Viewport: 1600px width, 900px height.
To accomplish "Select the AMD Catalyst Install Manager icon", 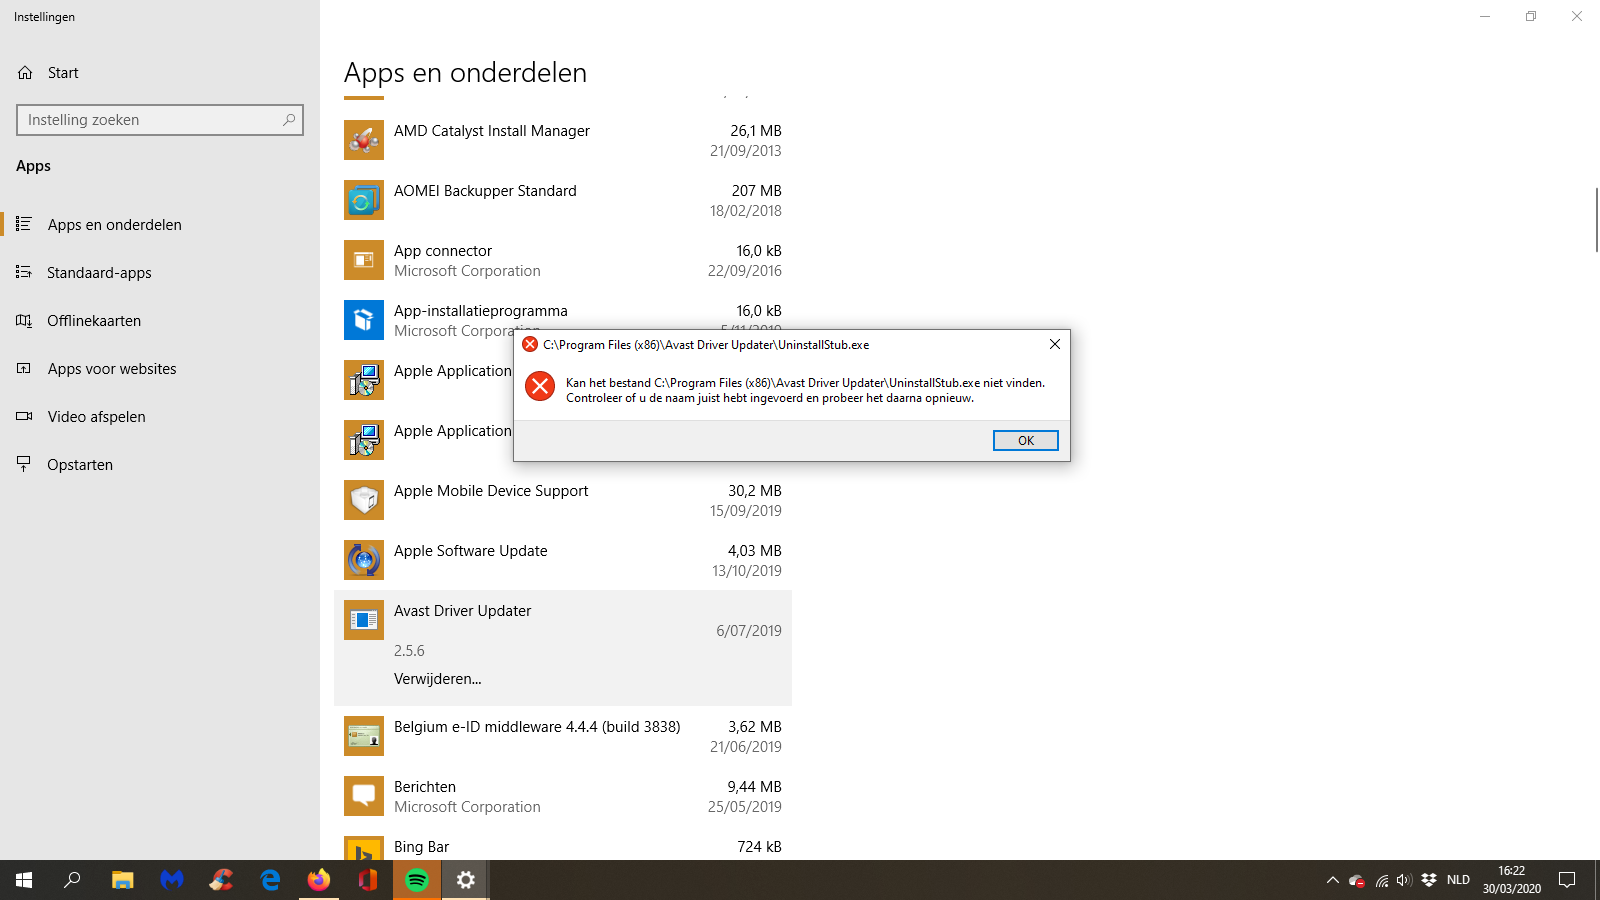I will coord(364,140).
